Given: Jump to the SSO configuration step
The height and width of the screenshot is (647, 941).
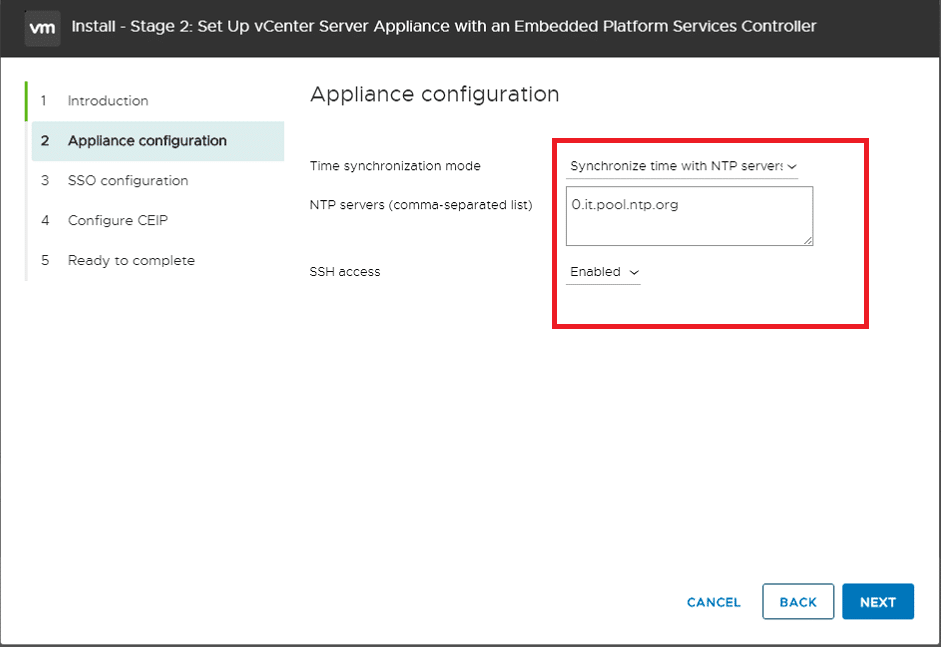Looking at the screenshot, I should pyautogui.click(x=128, y=181).
